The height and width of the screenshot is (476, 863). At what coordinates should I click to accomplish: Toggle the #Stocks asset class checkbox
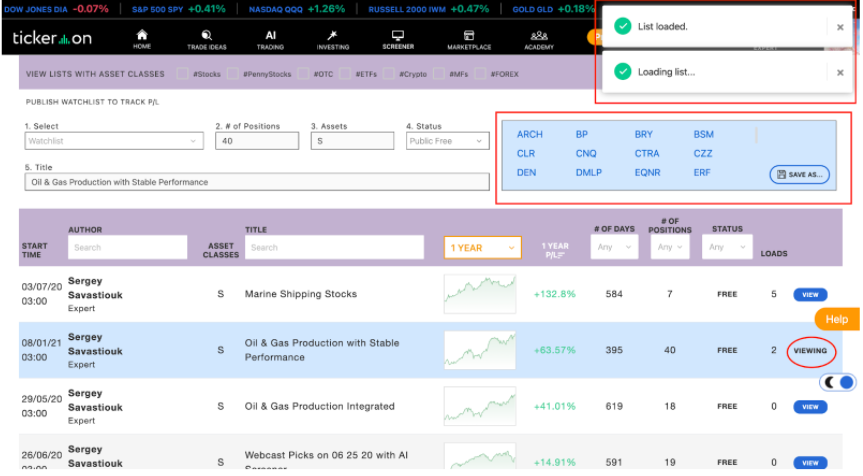pos(182,74)
